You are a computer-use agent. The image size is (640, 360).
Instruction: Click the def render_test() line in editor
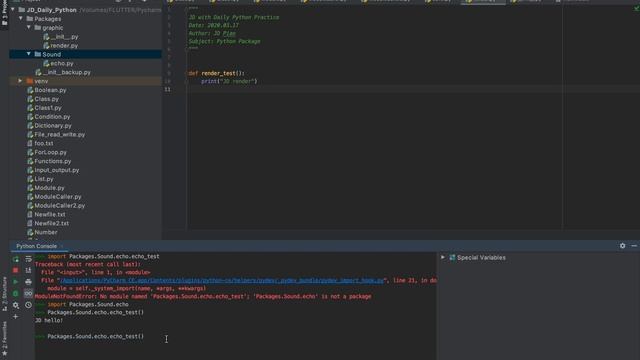click(x=216, y=73)
